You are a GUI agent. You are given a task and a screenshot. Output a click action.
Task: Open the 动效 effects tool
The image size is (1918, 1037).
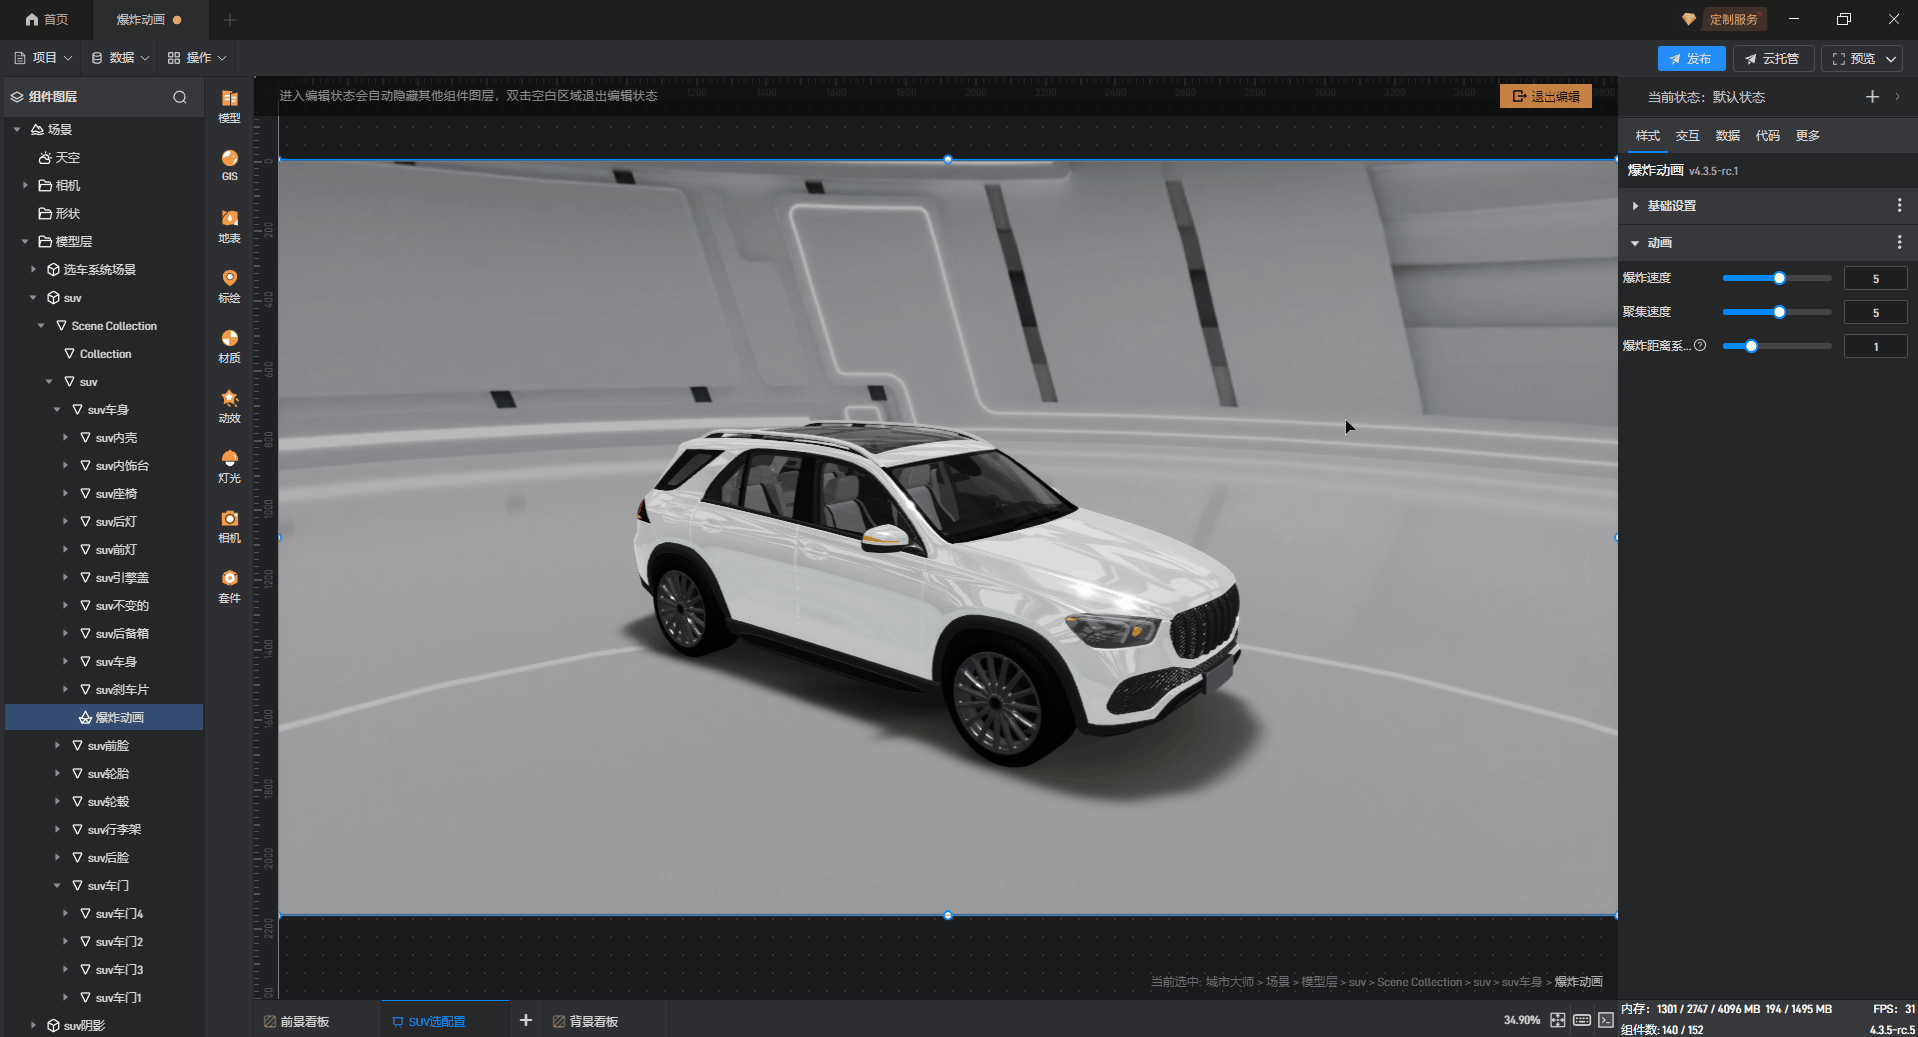[230, 406]
